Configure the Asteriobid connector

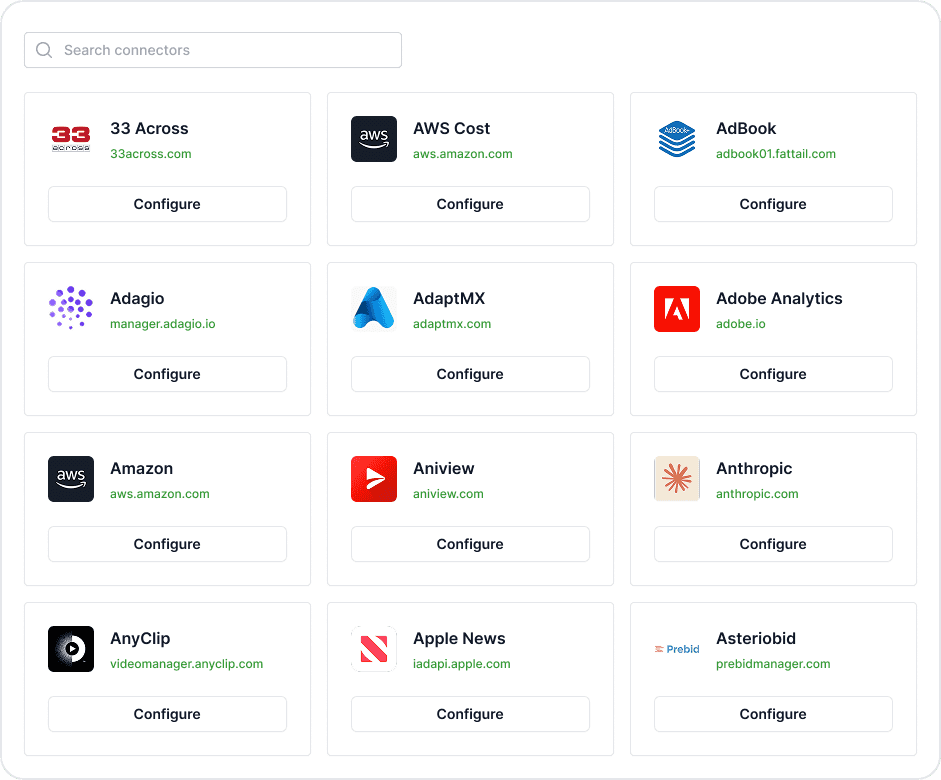(773, 714)
